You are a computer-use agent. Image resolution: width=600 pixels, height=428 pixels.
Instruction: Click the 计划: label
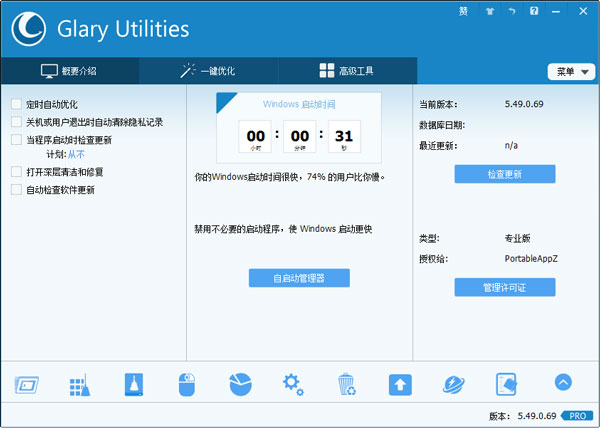click(56, 155)
